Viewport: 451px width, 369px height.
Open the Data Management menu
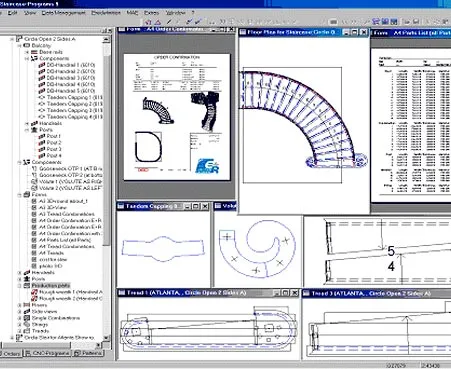64,13
